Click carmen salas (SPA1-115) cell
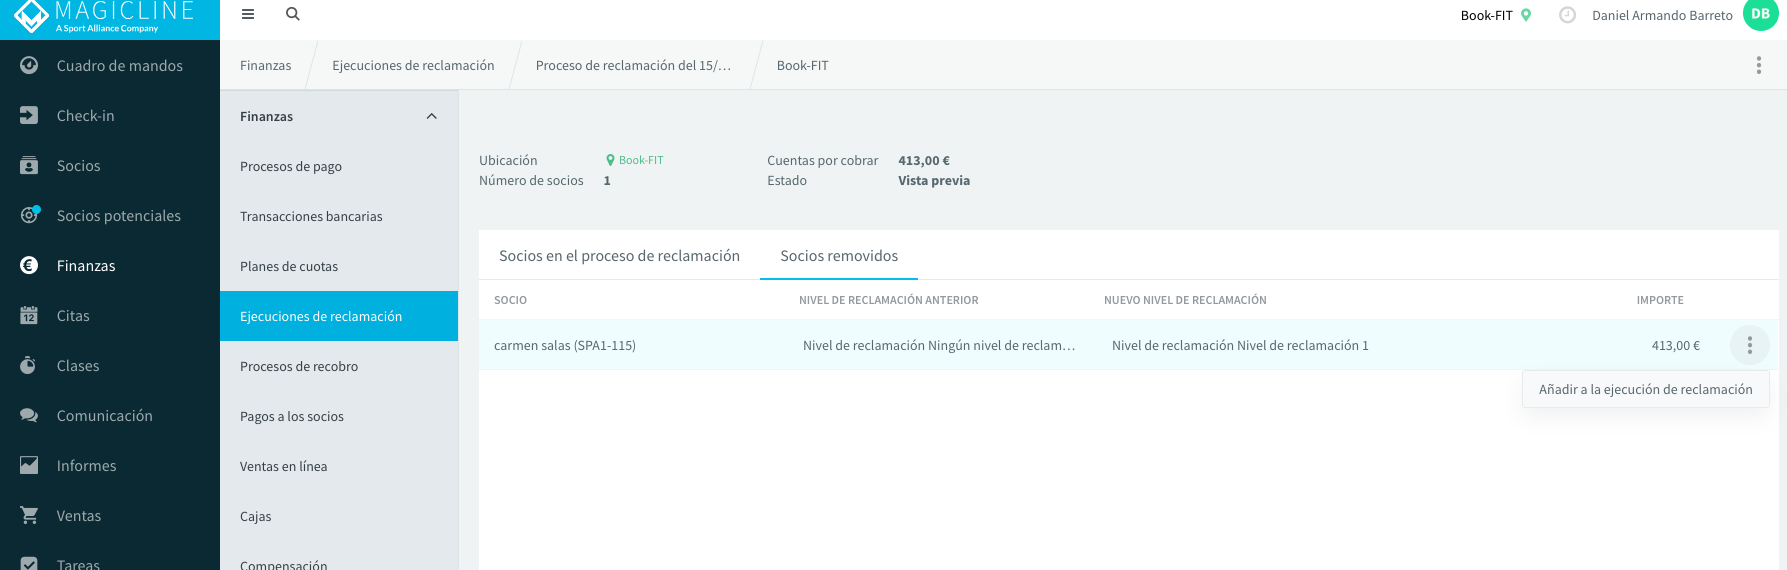This screenshot has height=570, width=1787. (x=565, y=345)
